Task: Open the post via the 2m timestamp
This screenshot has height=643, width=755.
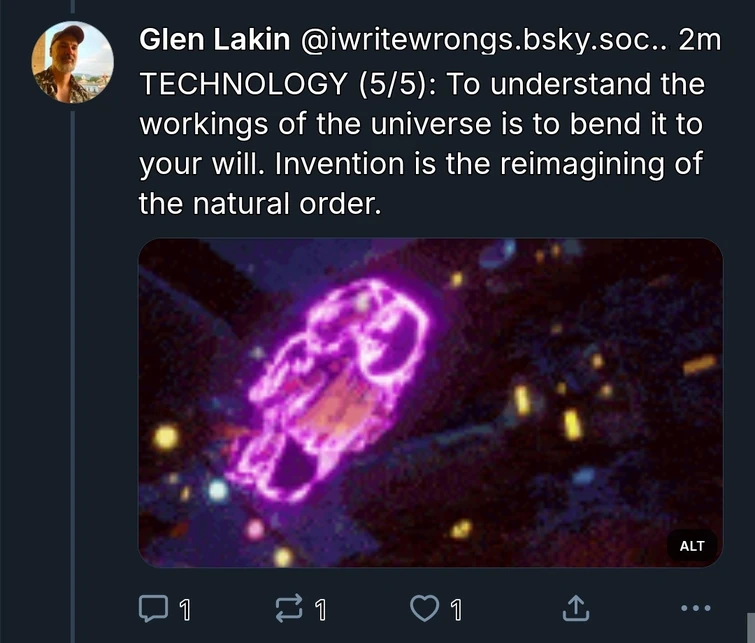Action: pos(698,41)
